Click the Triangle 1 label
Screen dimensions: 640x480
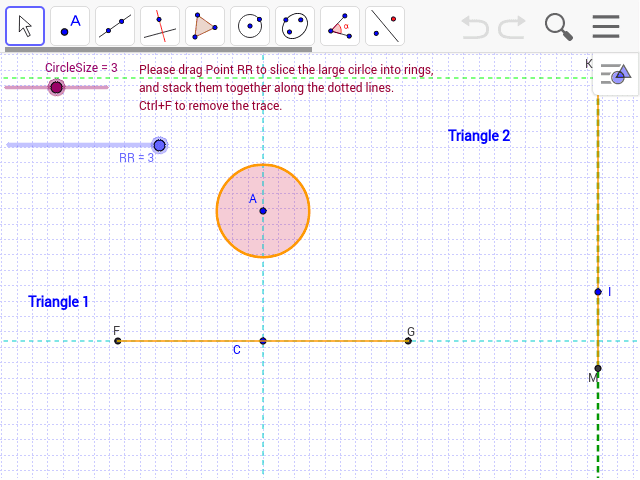coord(58,302)
